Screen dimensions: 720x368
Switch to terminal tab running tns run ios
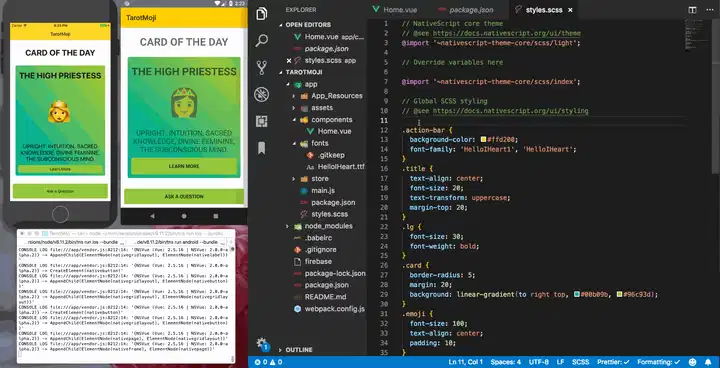75,242
